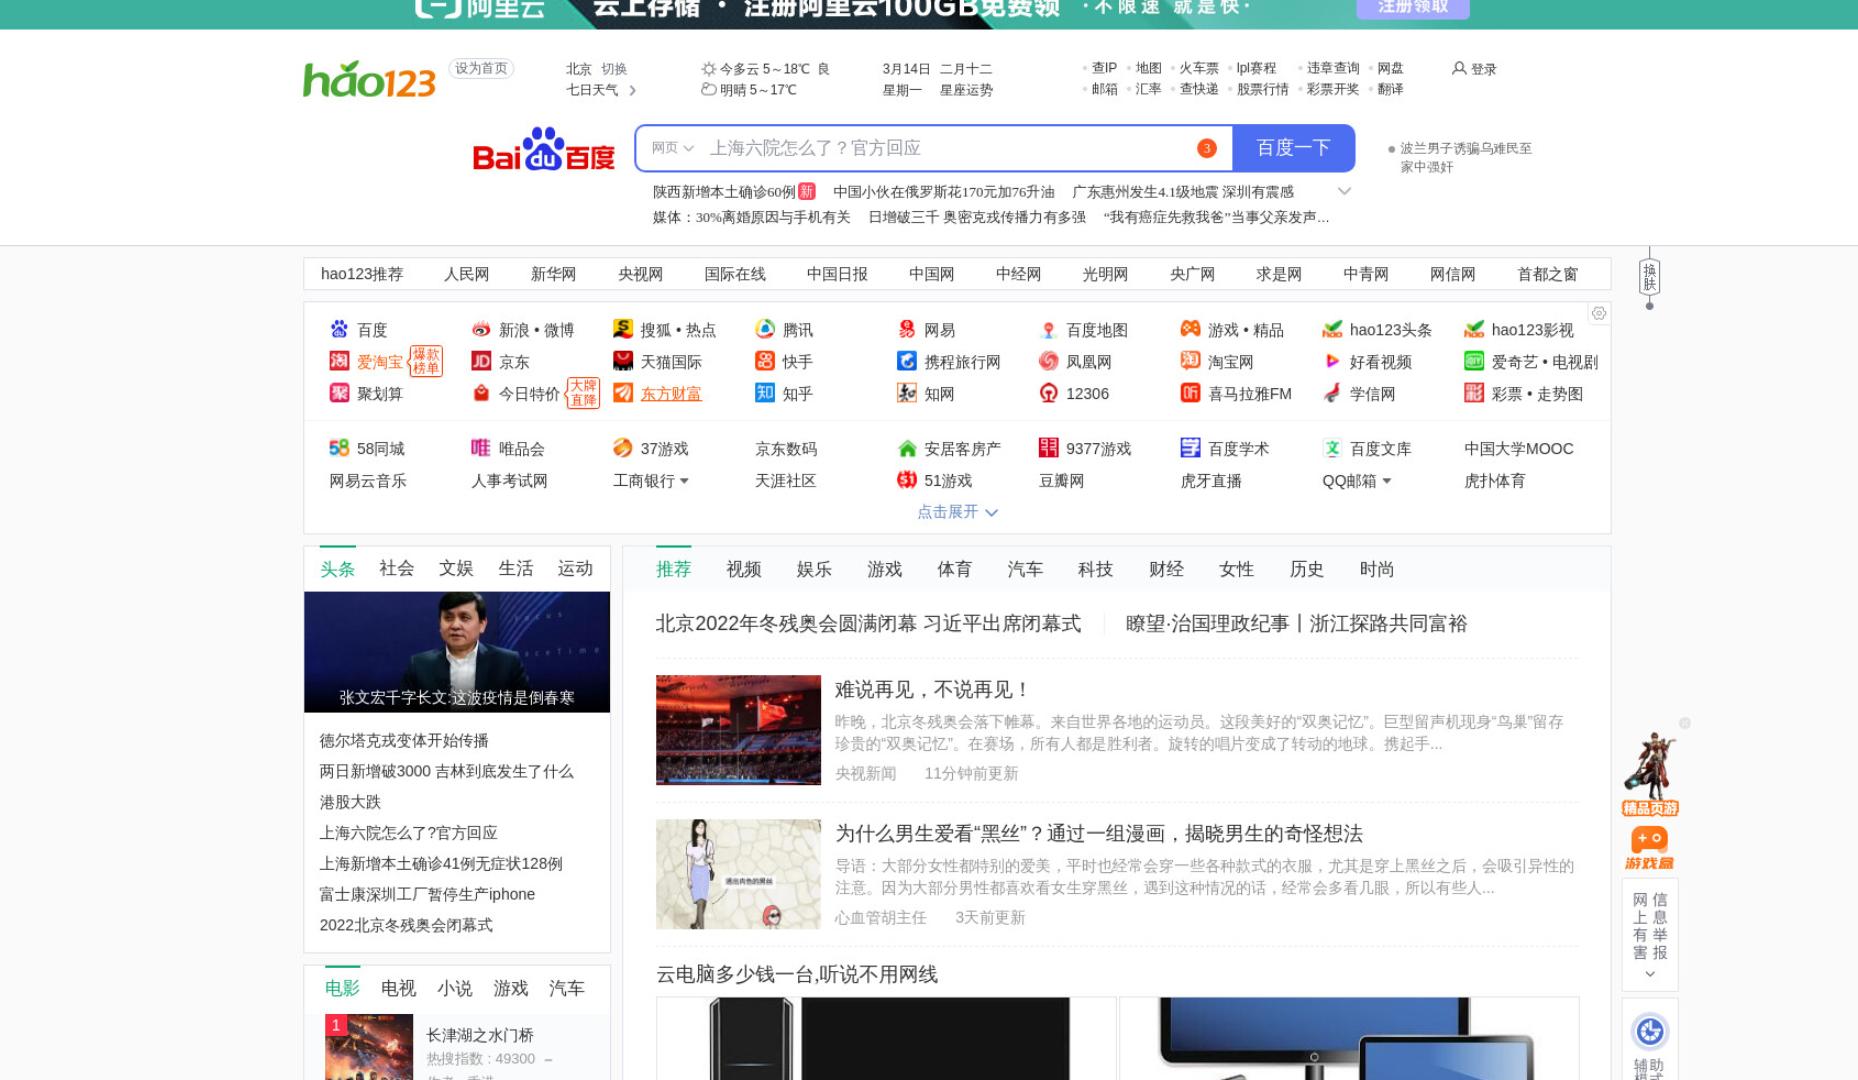Open the Phoenix (凤凰网) icon
Viewport: 1858px width, 1080px height.
point(1048,361)
